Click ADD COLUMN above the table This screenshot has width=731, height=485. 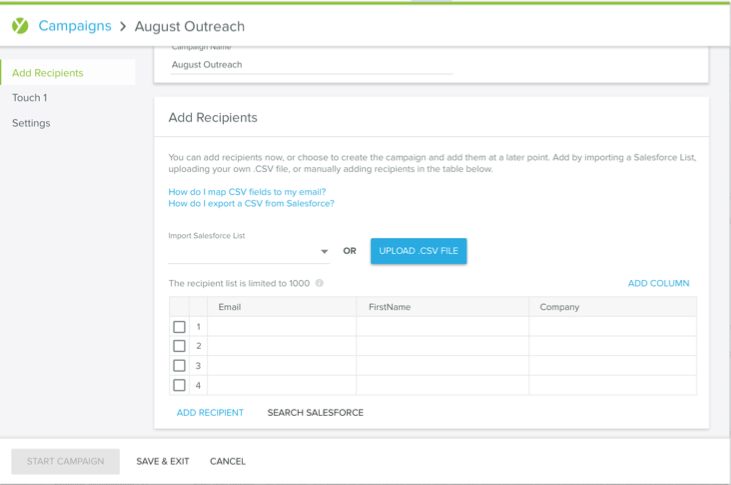[658, 283]
